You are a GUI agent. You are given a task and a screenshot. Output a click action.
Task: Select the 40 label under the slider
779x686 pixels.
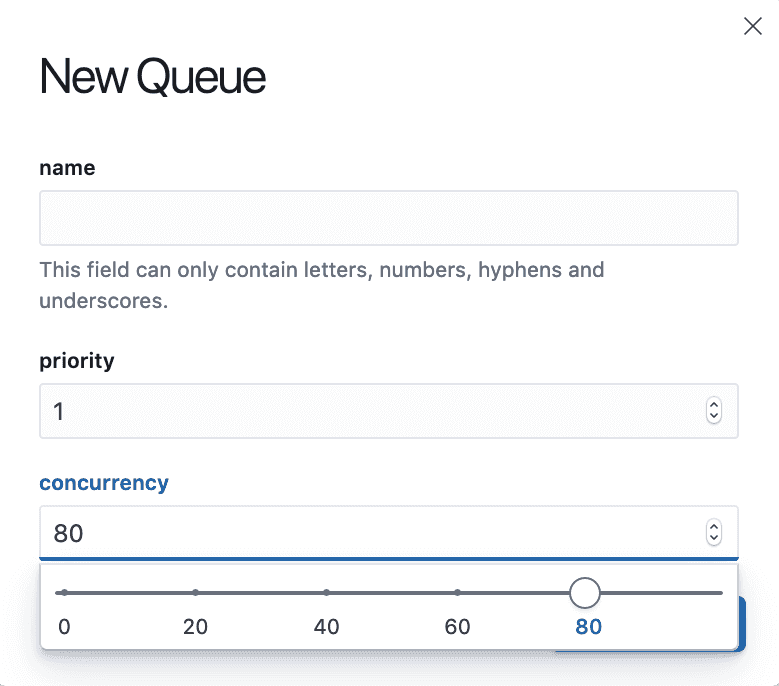[326, 627]
